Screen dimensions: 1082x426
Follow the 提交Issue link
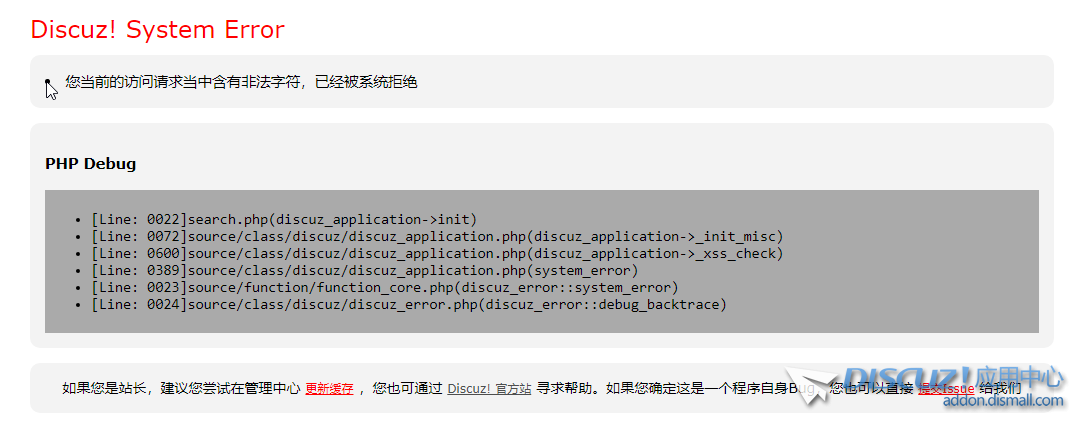click(946, 389)
